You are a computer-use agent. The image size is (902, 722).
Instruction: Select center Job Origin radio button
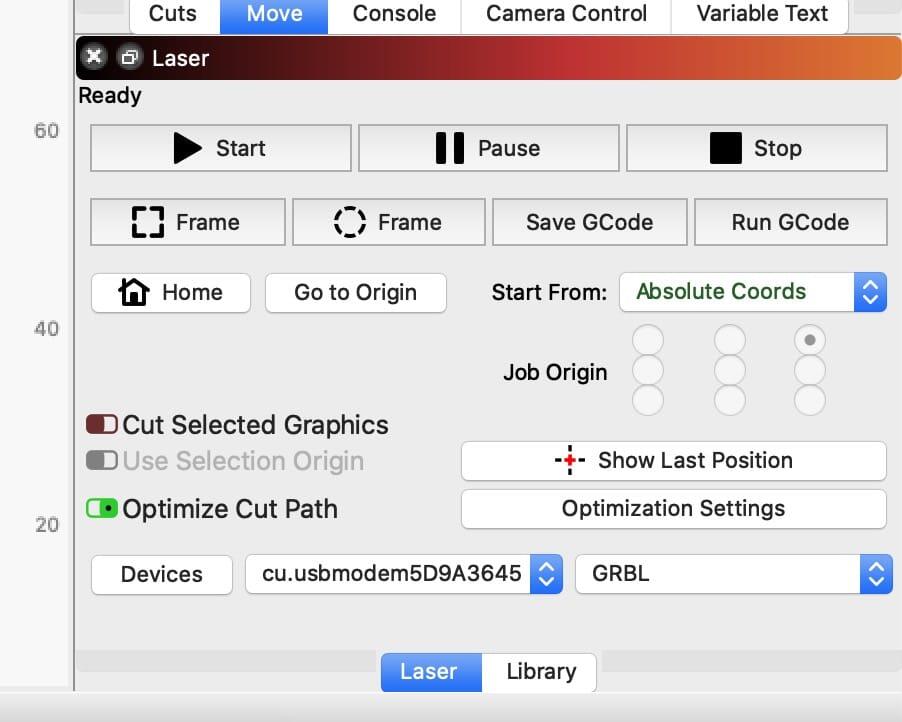(729, 370)
